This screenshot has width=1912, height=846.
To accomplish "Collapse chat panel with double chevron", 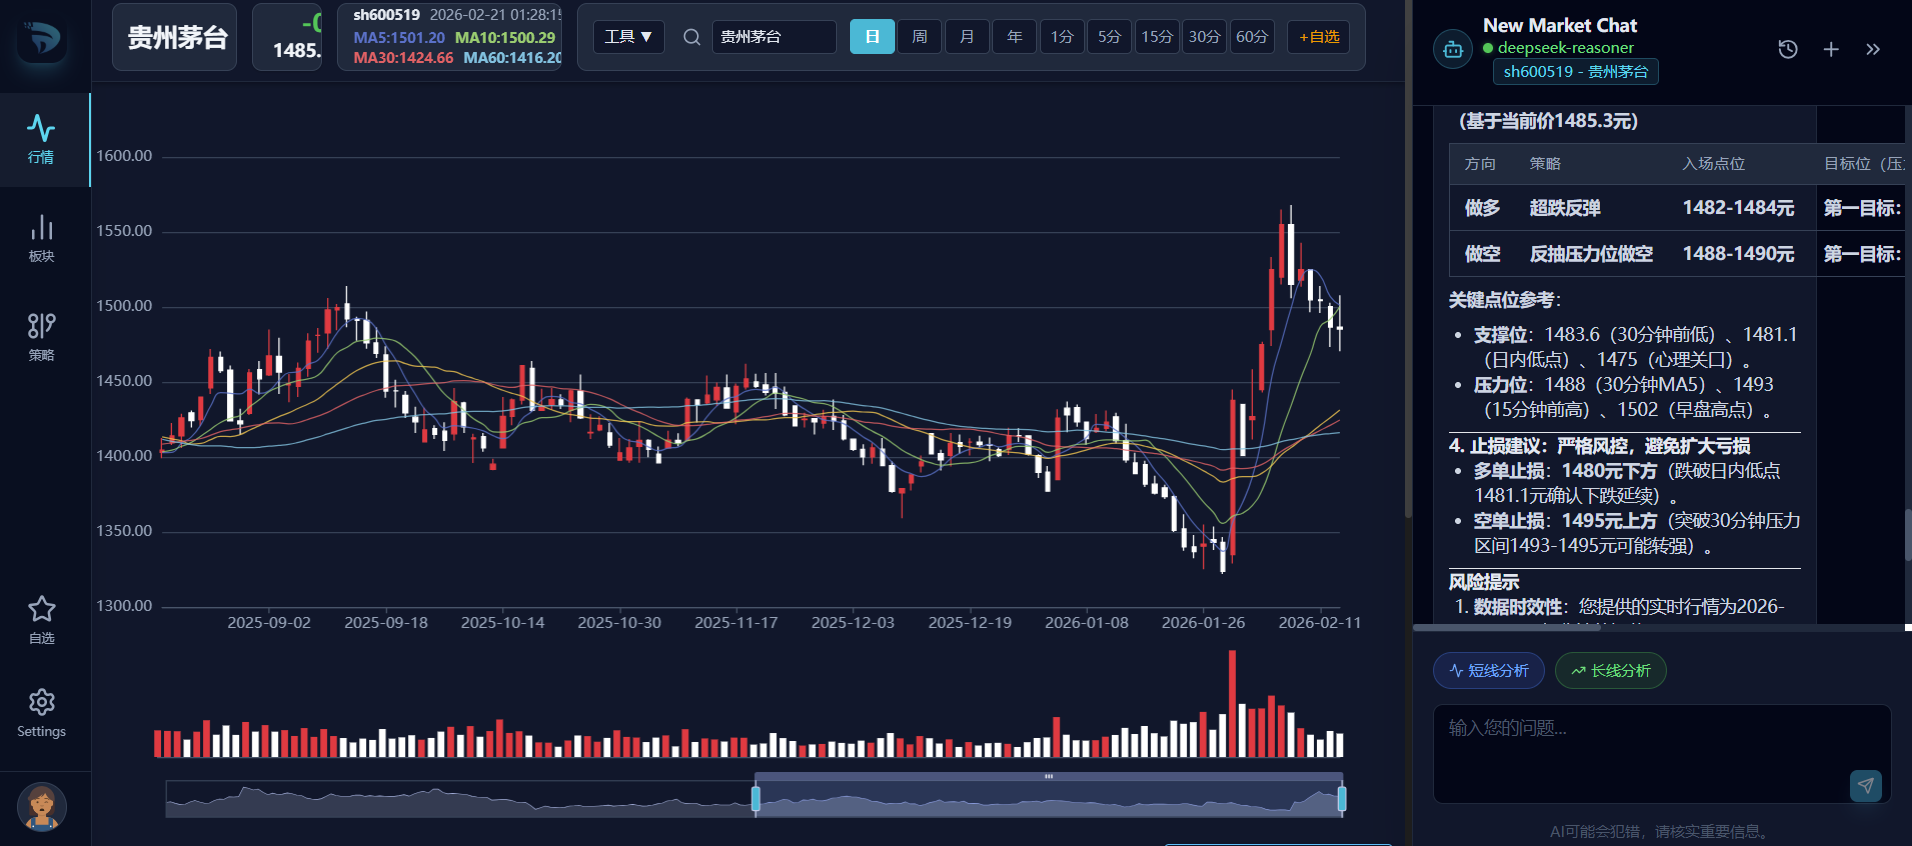I will [1873, 49].
